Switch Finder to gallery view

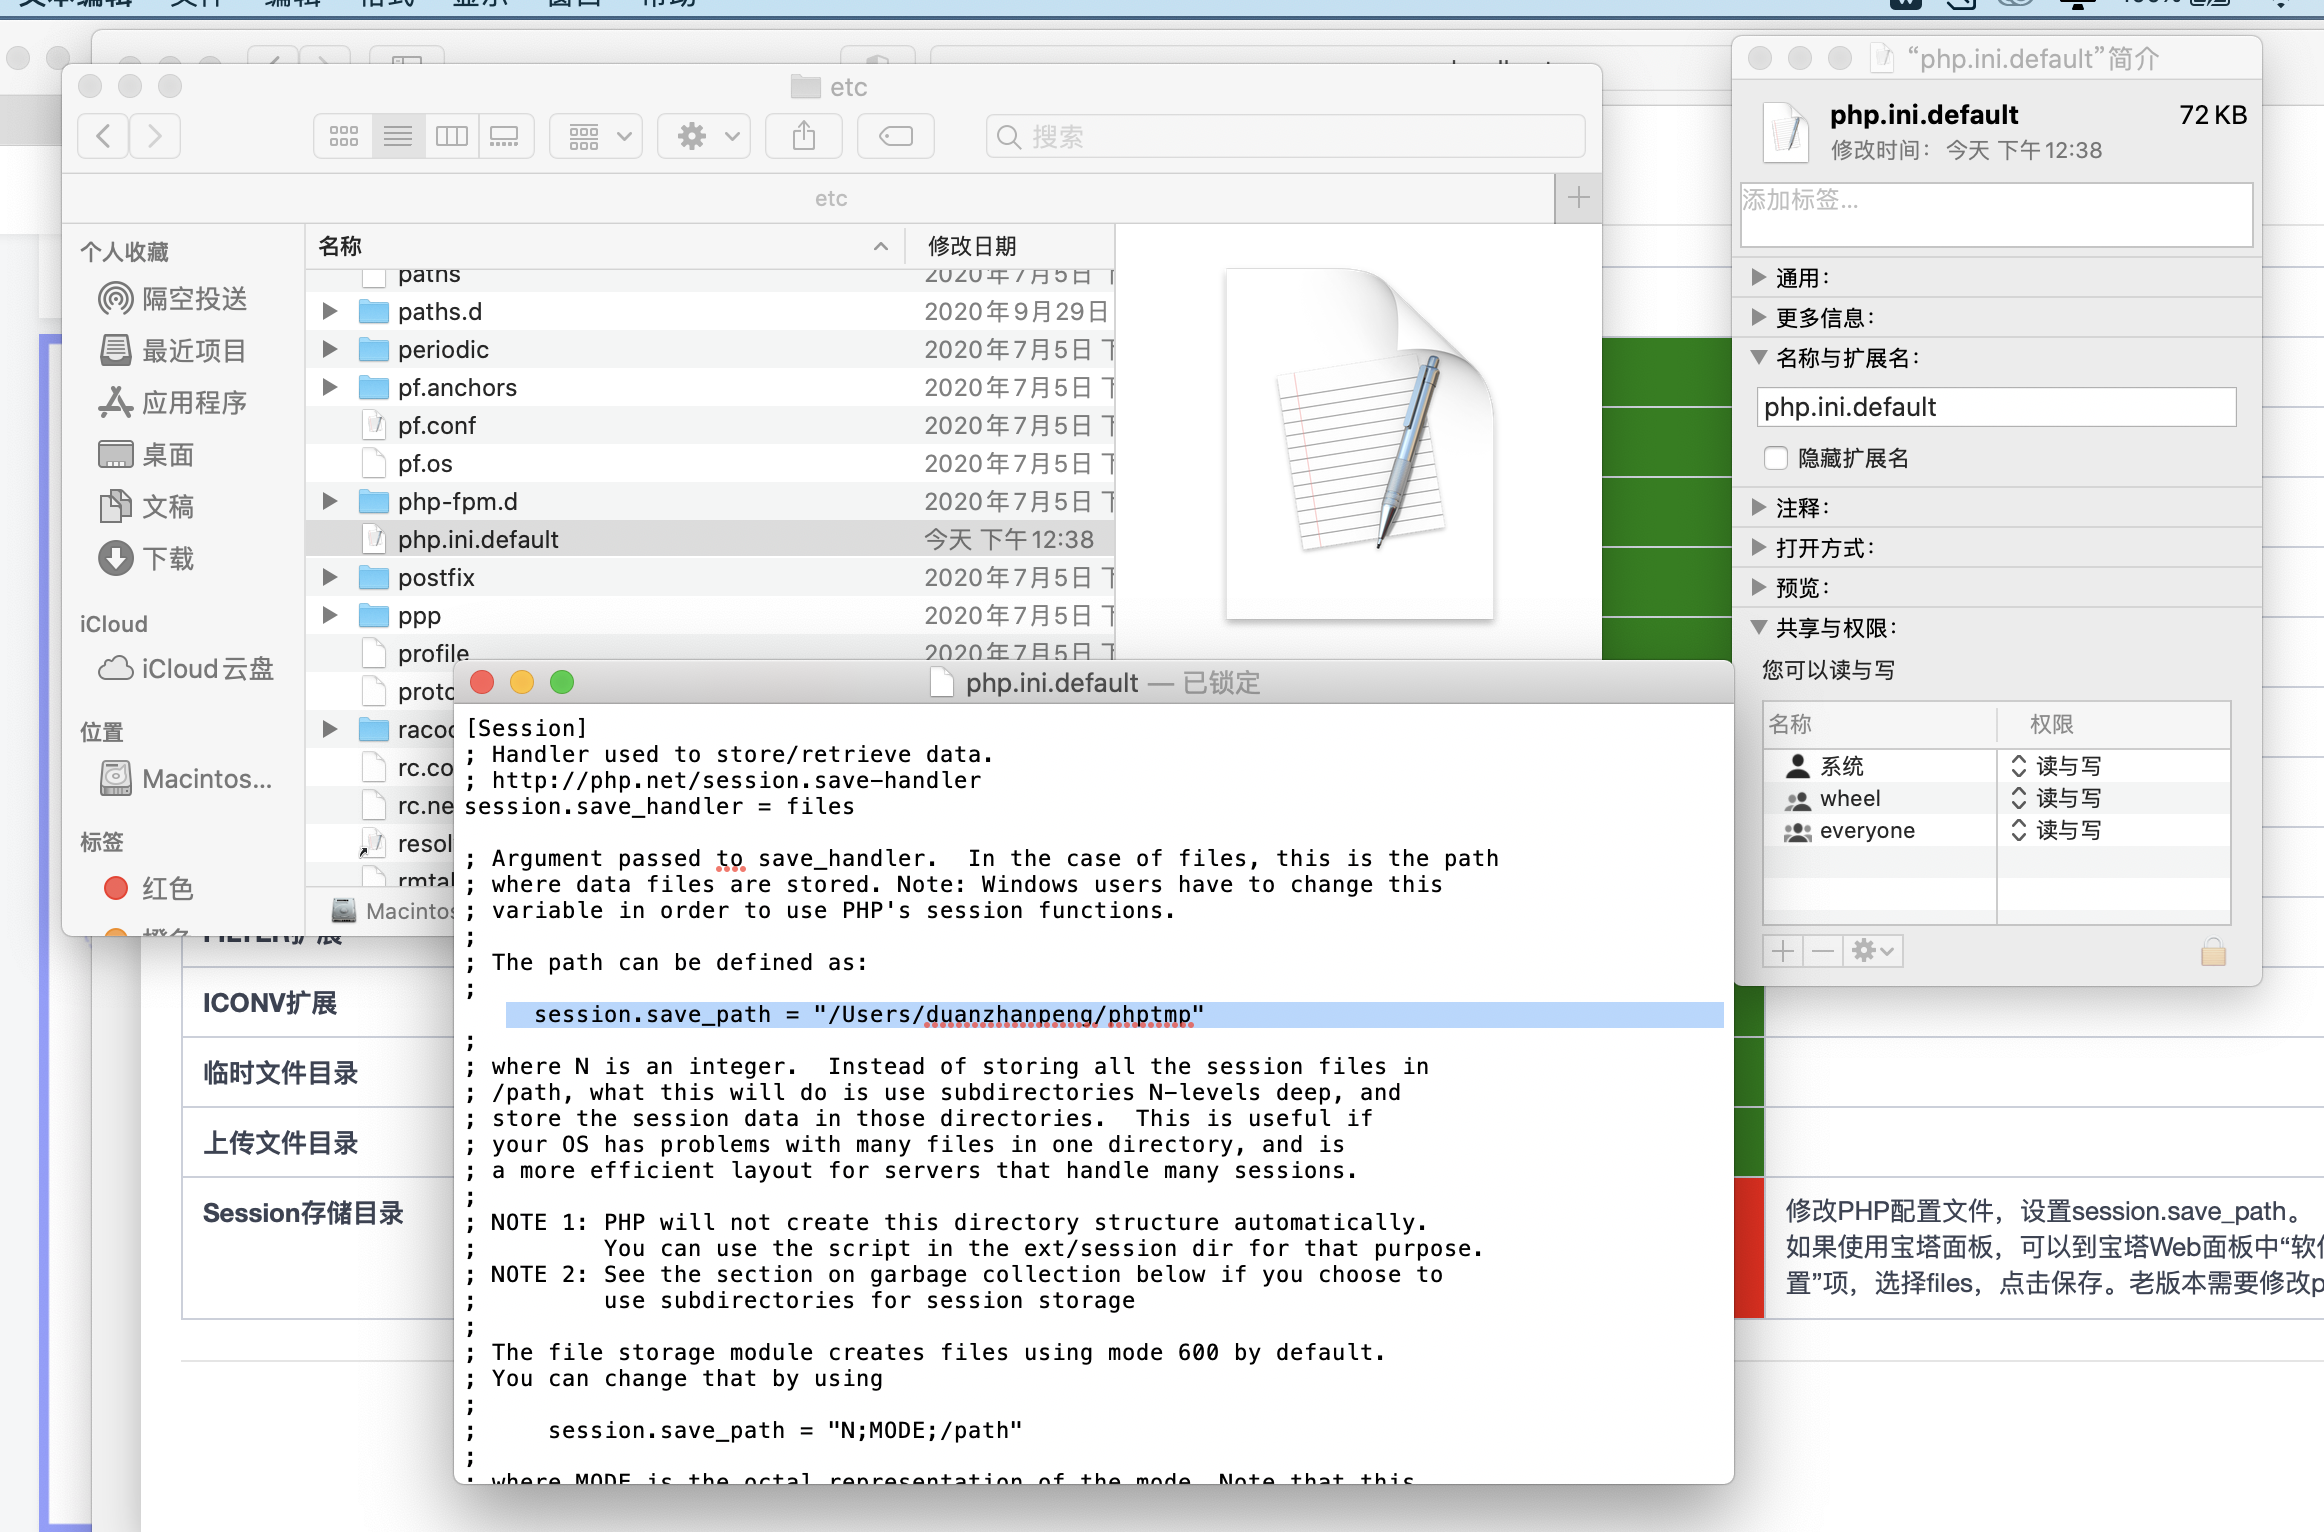(505, 136)
